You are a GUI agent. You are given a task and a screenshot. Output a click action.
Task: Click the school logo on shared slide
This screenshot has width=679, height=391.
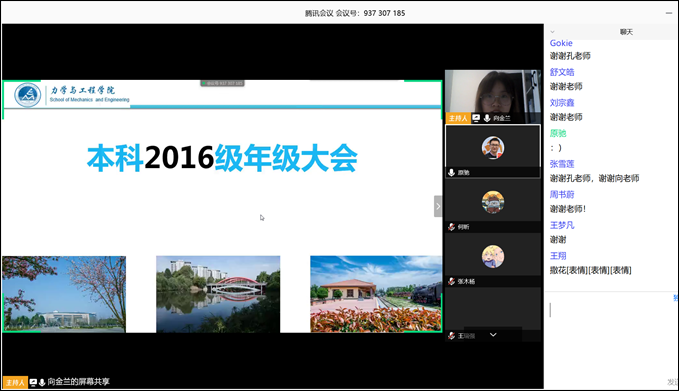click(28, 95)
